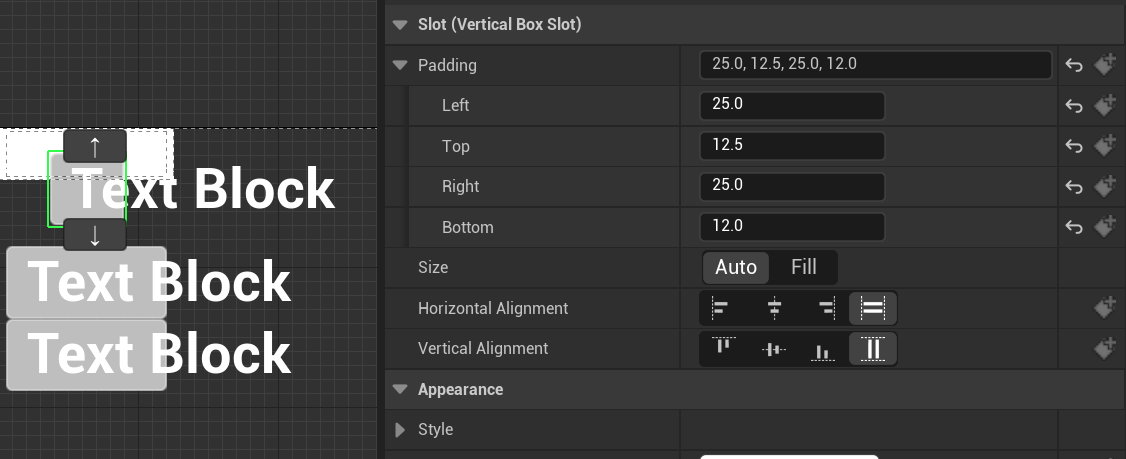Set slot Size to Auto

736,267
